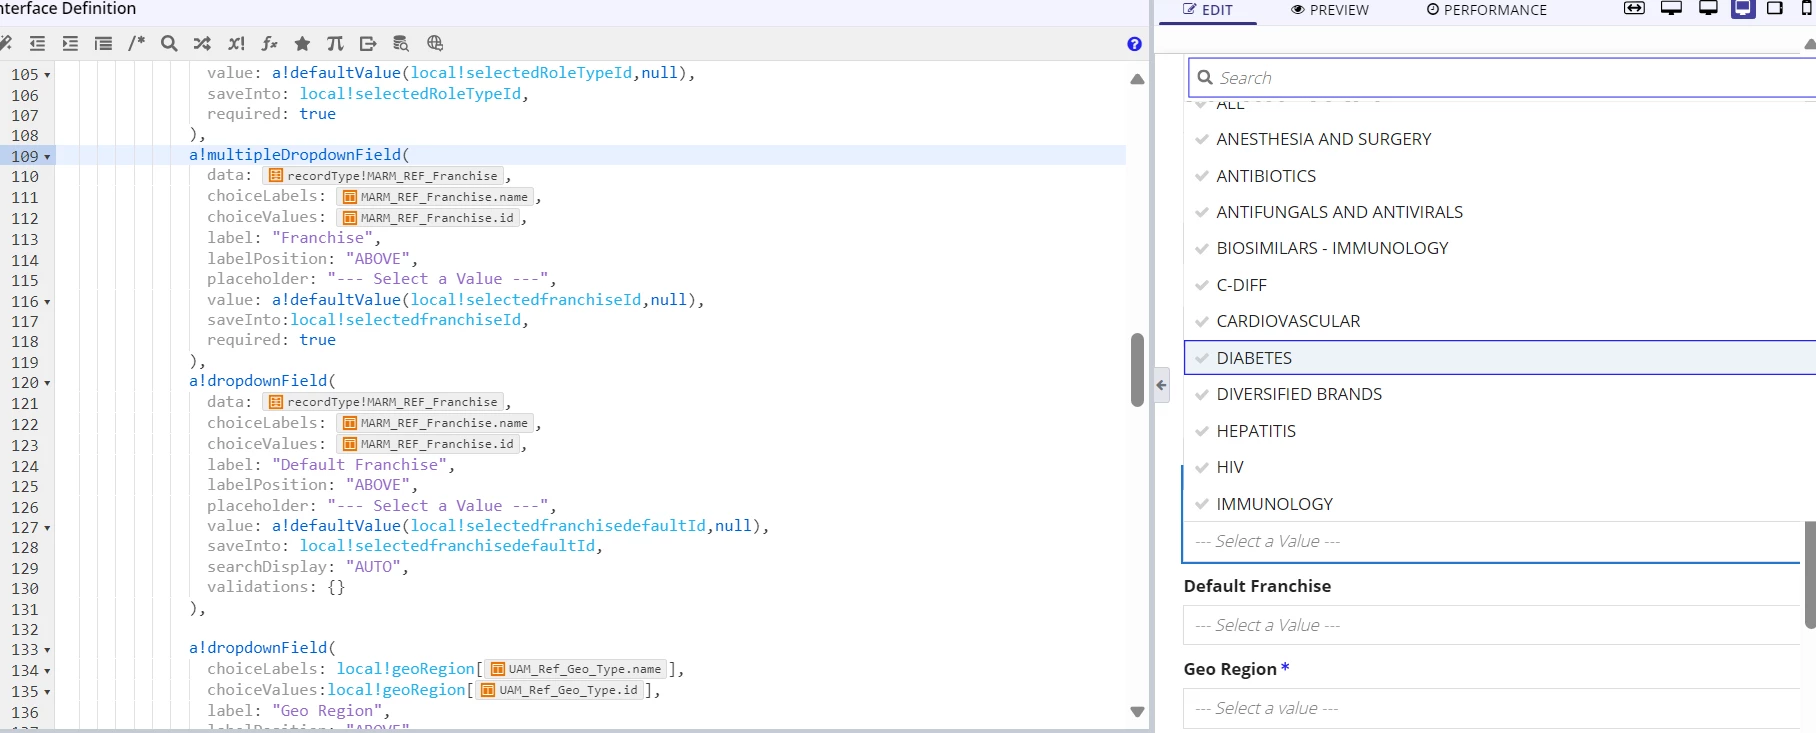Open the Default Franchise dropdown
The height and width of the screenshot is (733, 1816).
(1492, 625)
